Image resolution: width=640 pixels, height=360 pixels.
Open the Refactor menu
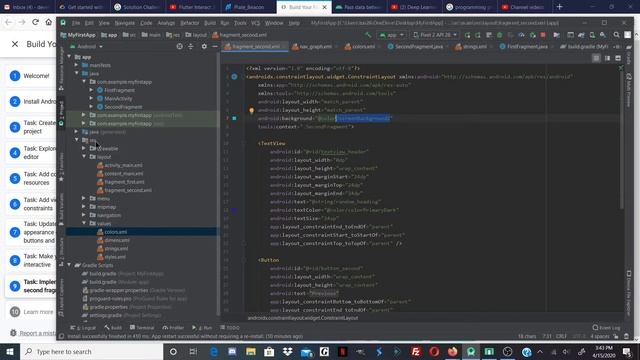point(189,23)
